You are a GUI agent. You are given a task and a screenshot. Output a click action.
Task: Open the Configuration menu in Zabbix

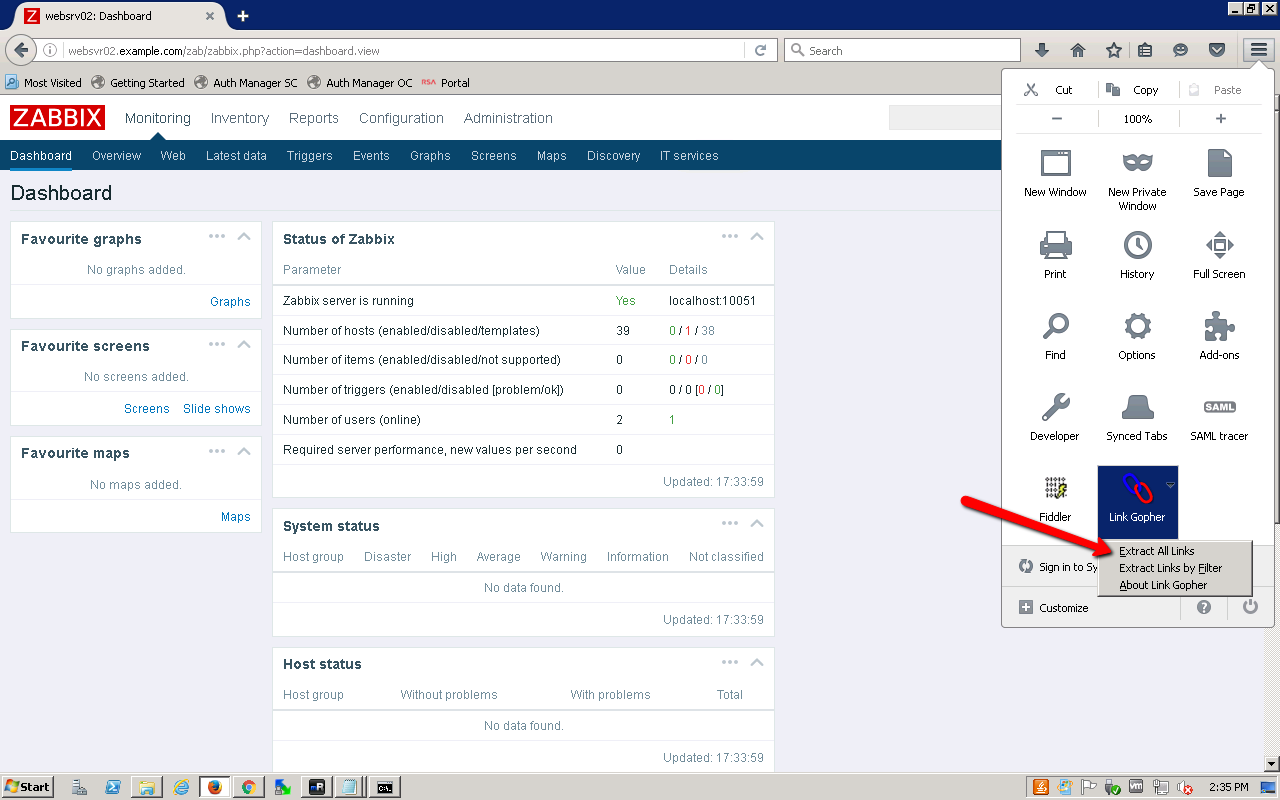point(401,118)
